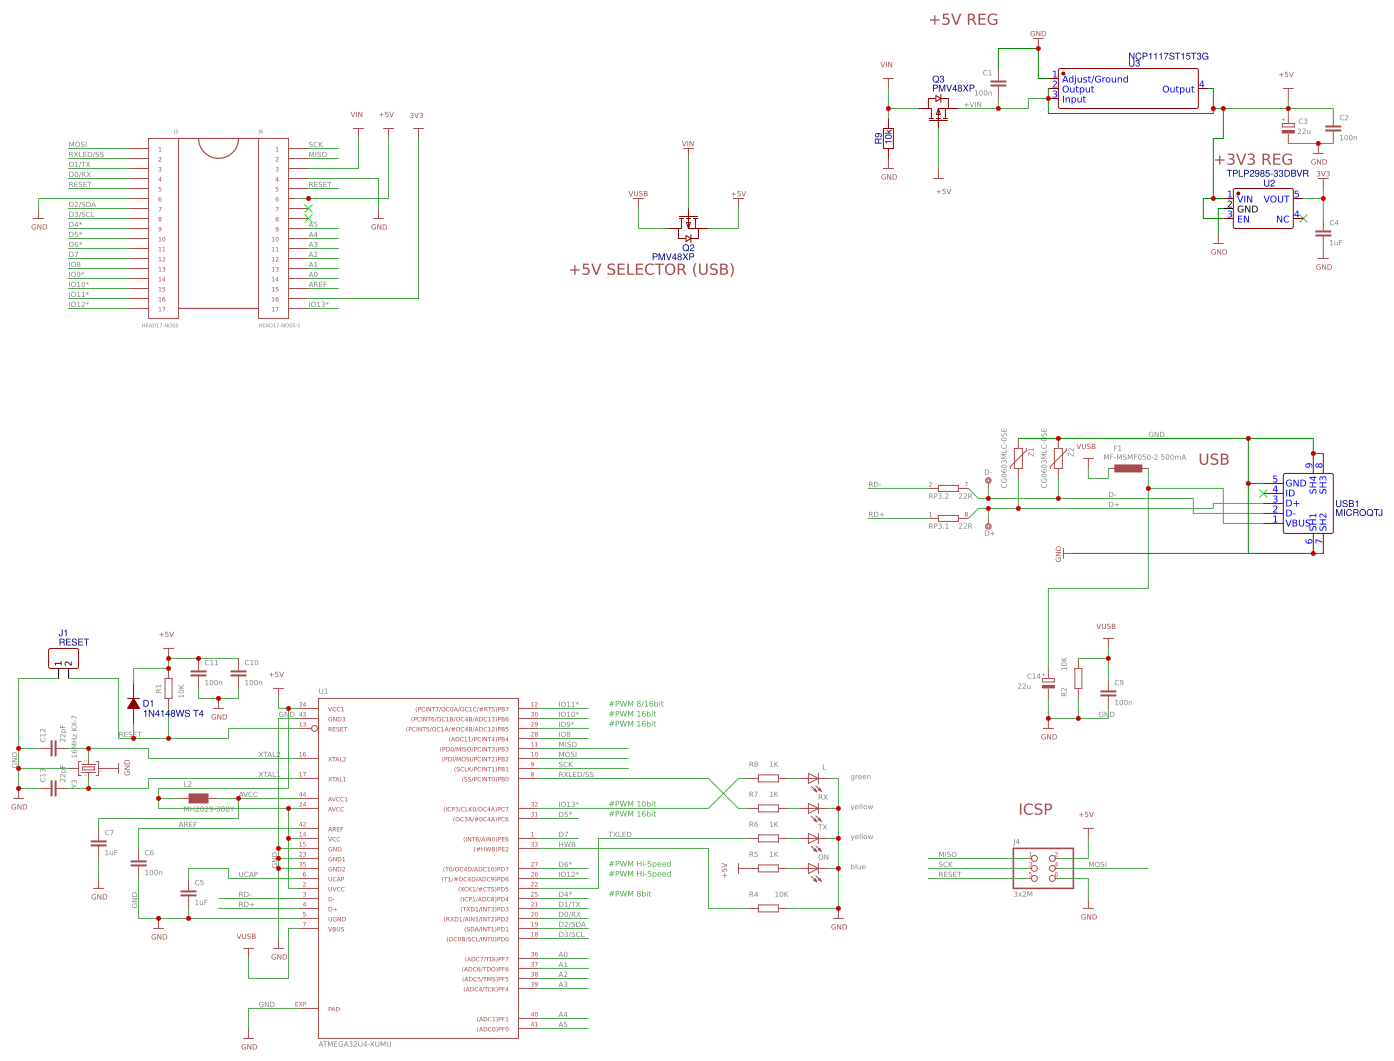The image size is (1394, 1061).
Task: Click the R8 1K resistor symbol
Action: point(768,778)
